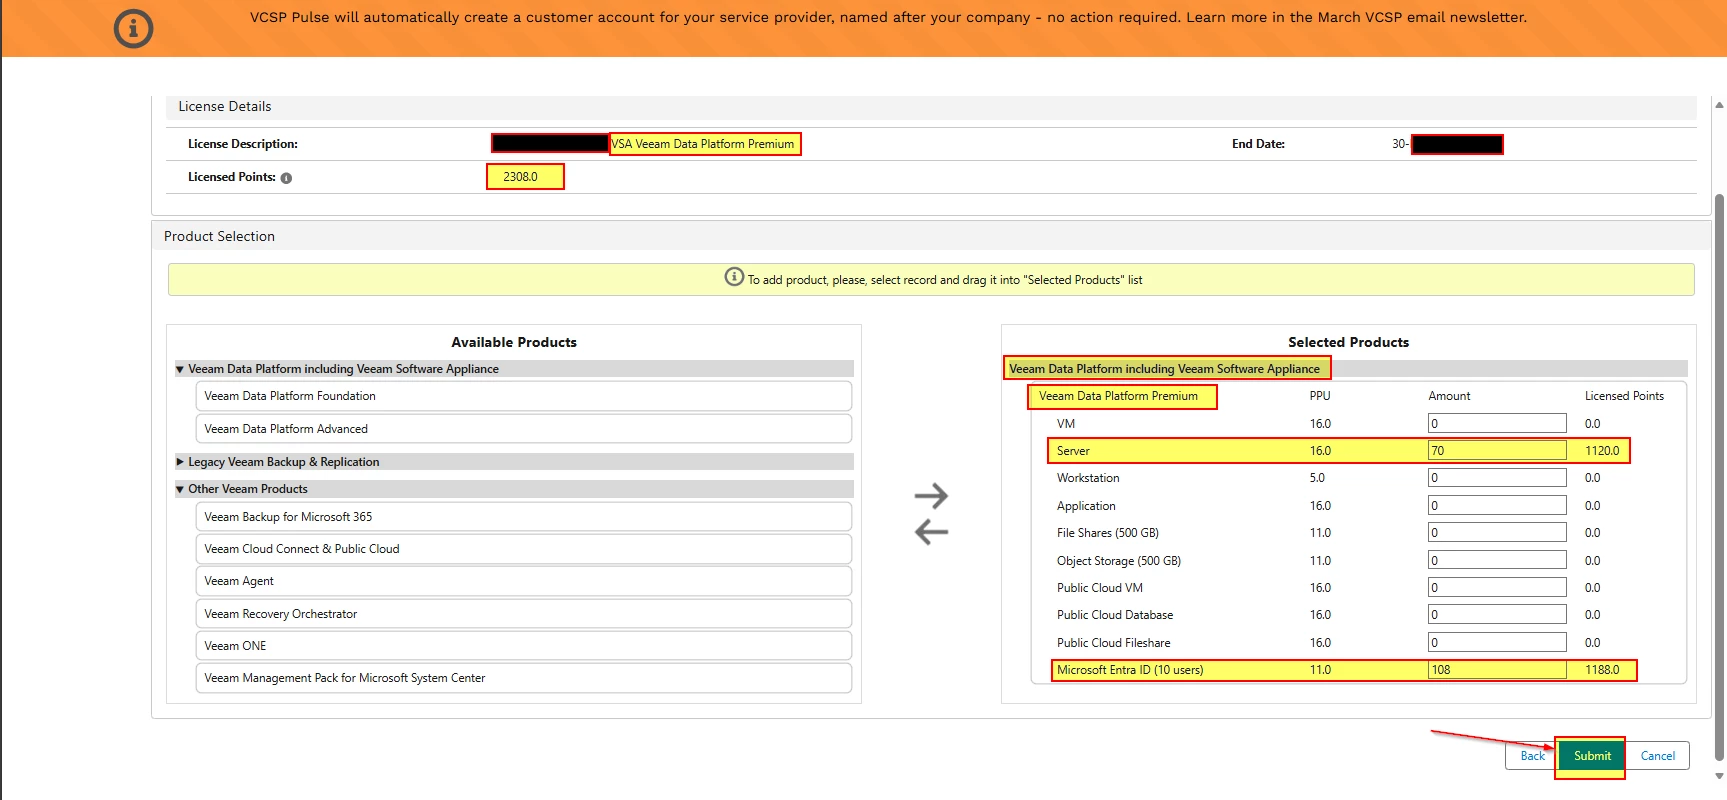This screenshot has width=1727, height=800.
Task: Click the VM amount field
Action: pos(1497,424)
